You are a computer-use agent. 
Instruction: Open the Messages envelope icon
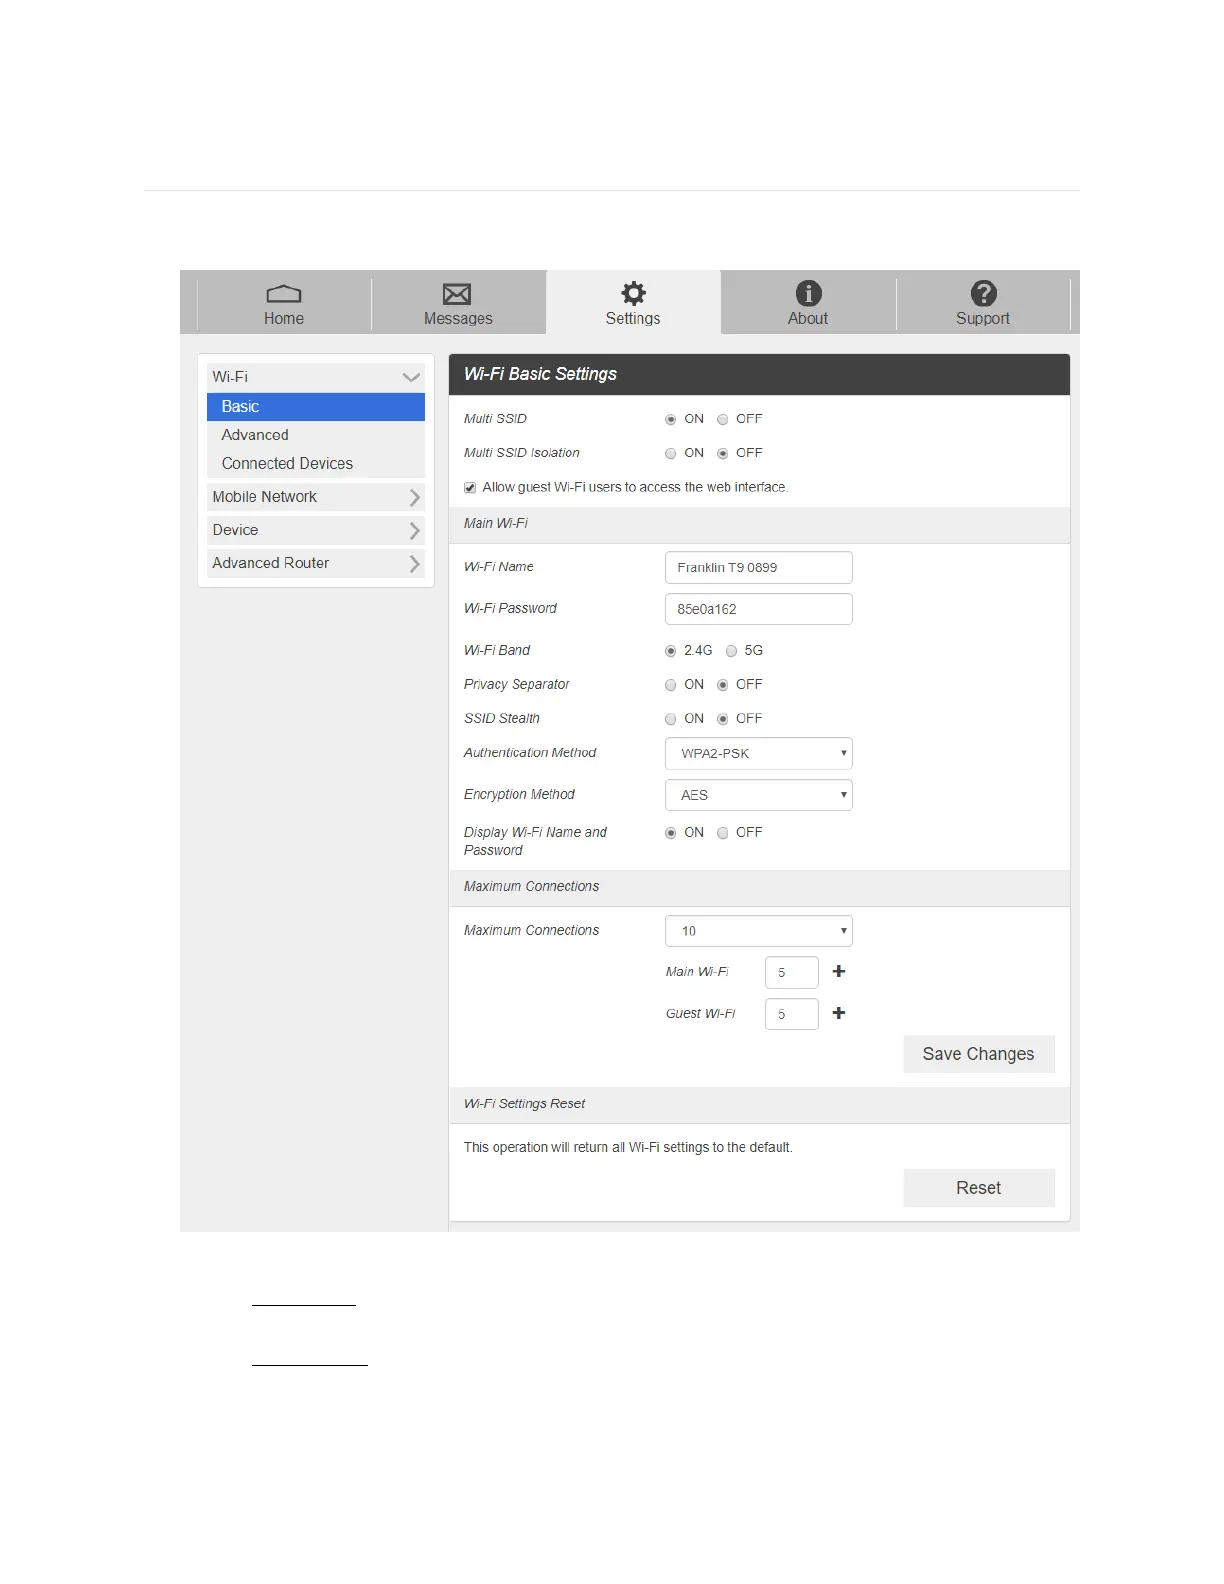457,293
